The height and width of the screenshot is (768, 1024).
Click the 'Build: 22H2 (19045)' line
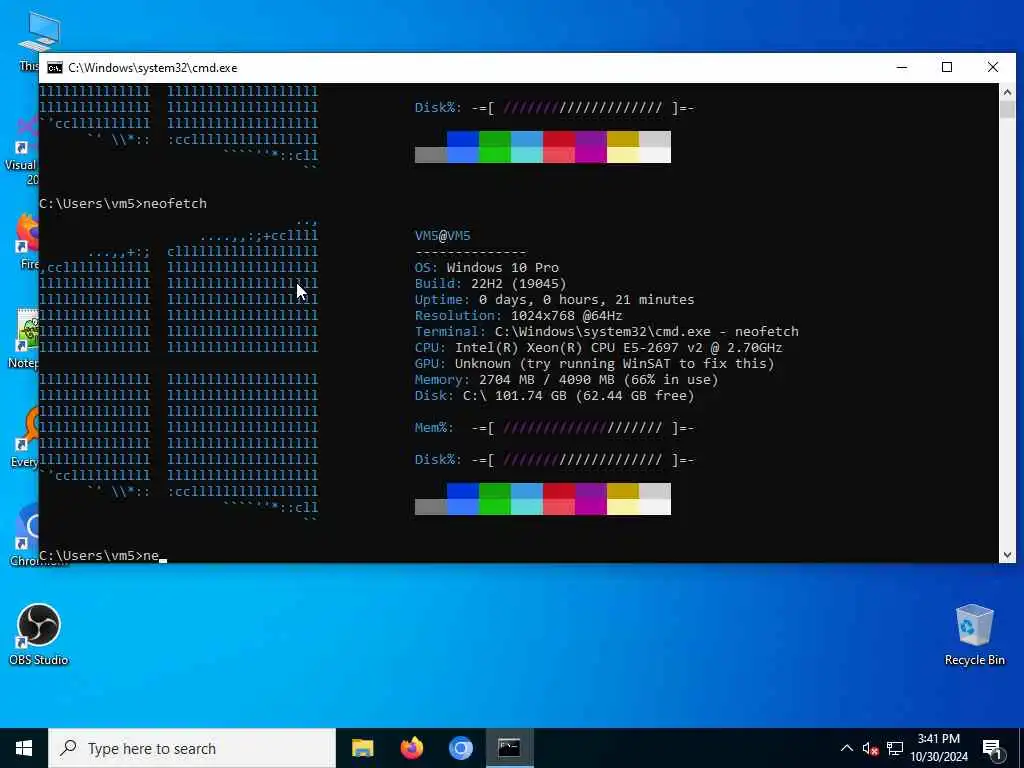point(490,283)
